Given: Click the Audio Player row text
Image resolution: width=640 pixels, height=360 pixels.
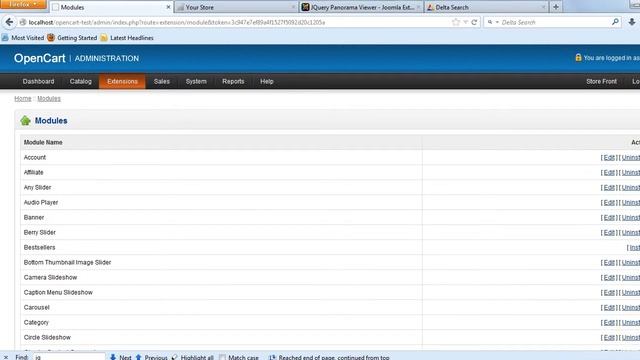Looking at the screenshot, I should [x=41, y=202].
